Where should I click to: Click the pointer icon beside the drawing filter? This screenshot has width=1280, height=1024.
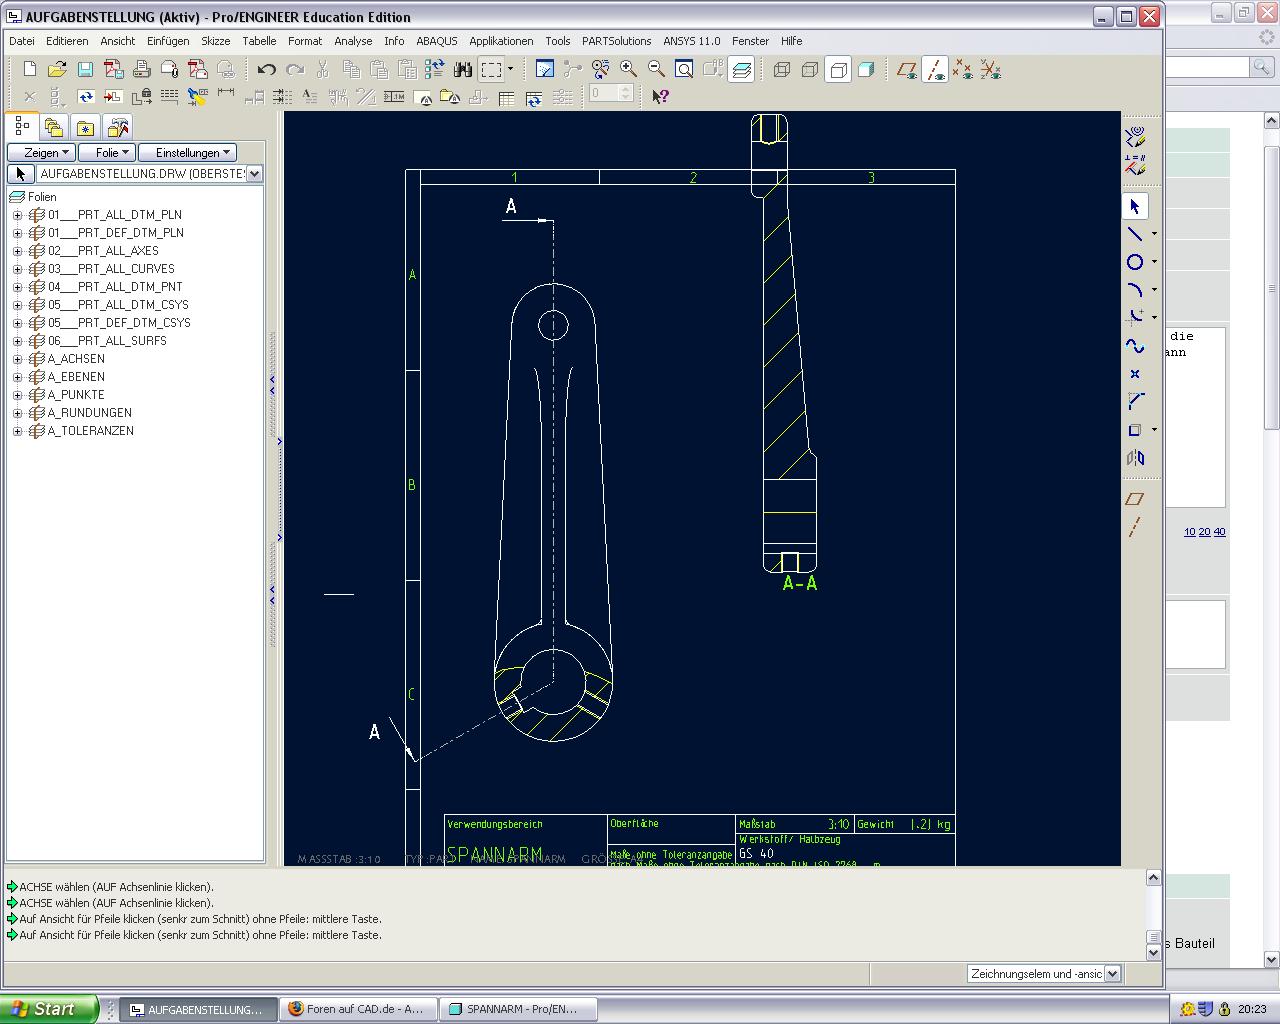pyautogui.click(x=20, y=174)
